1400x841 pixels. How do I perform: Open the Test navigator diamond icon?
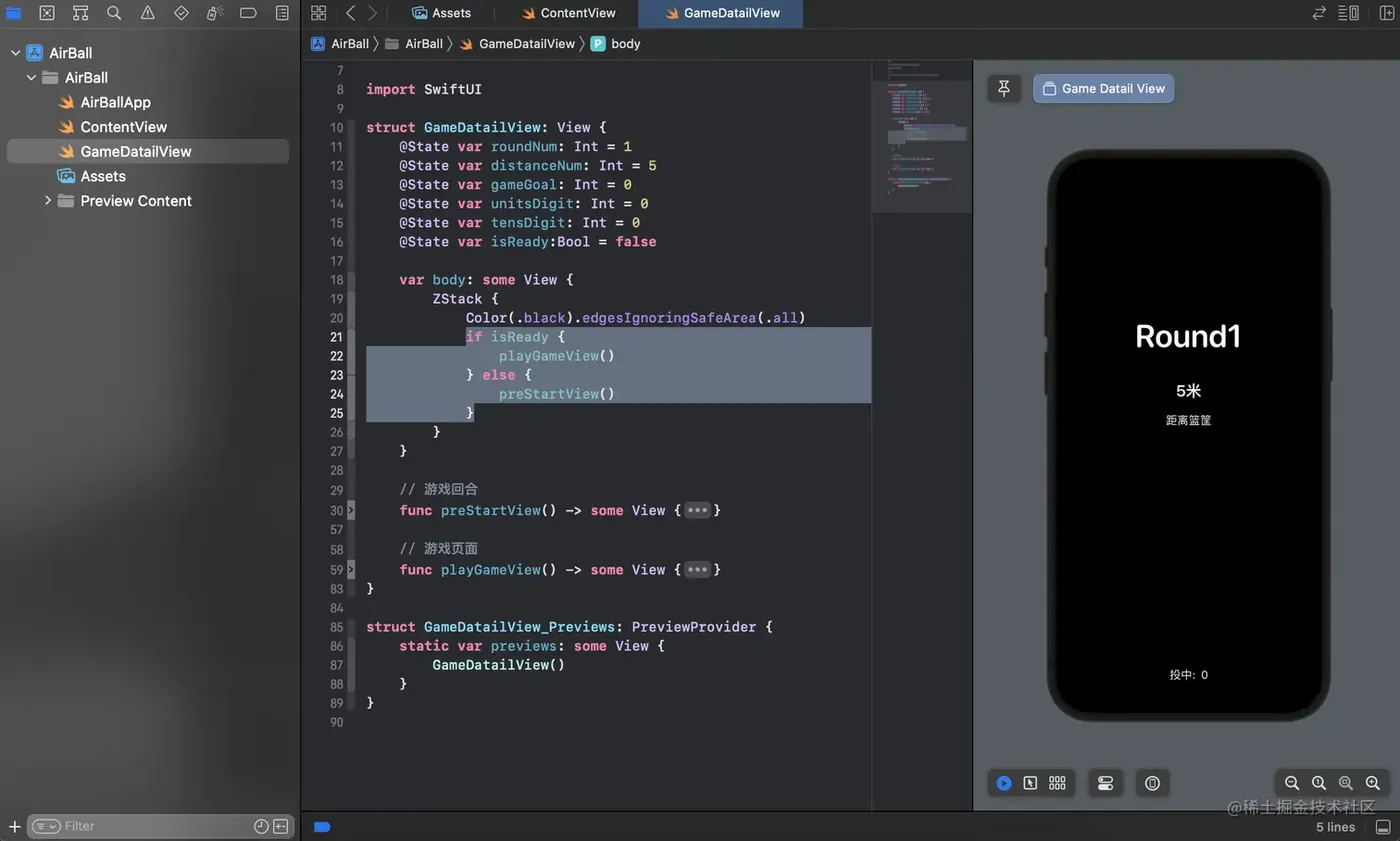181,13
